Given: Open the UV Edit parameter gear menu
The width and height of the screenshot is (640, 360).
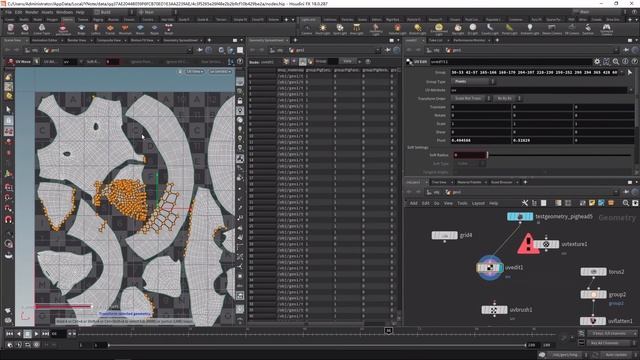Looking at the screenshot, I should coord(597,62).
